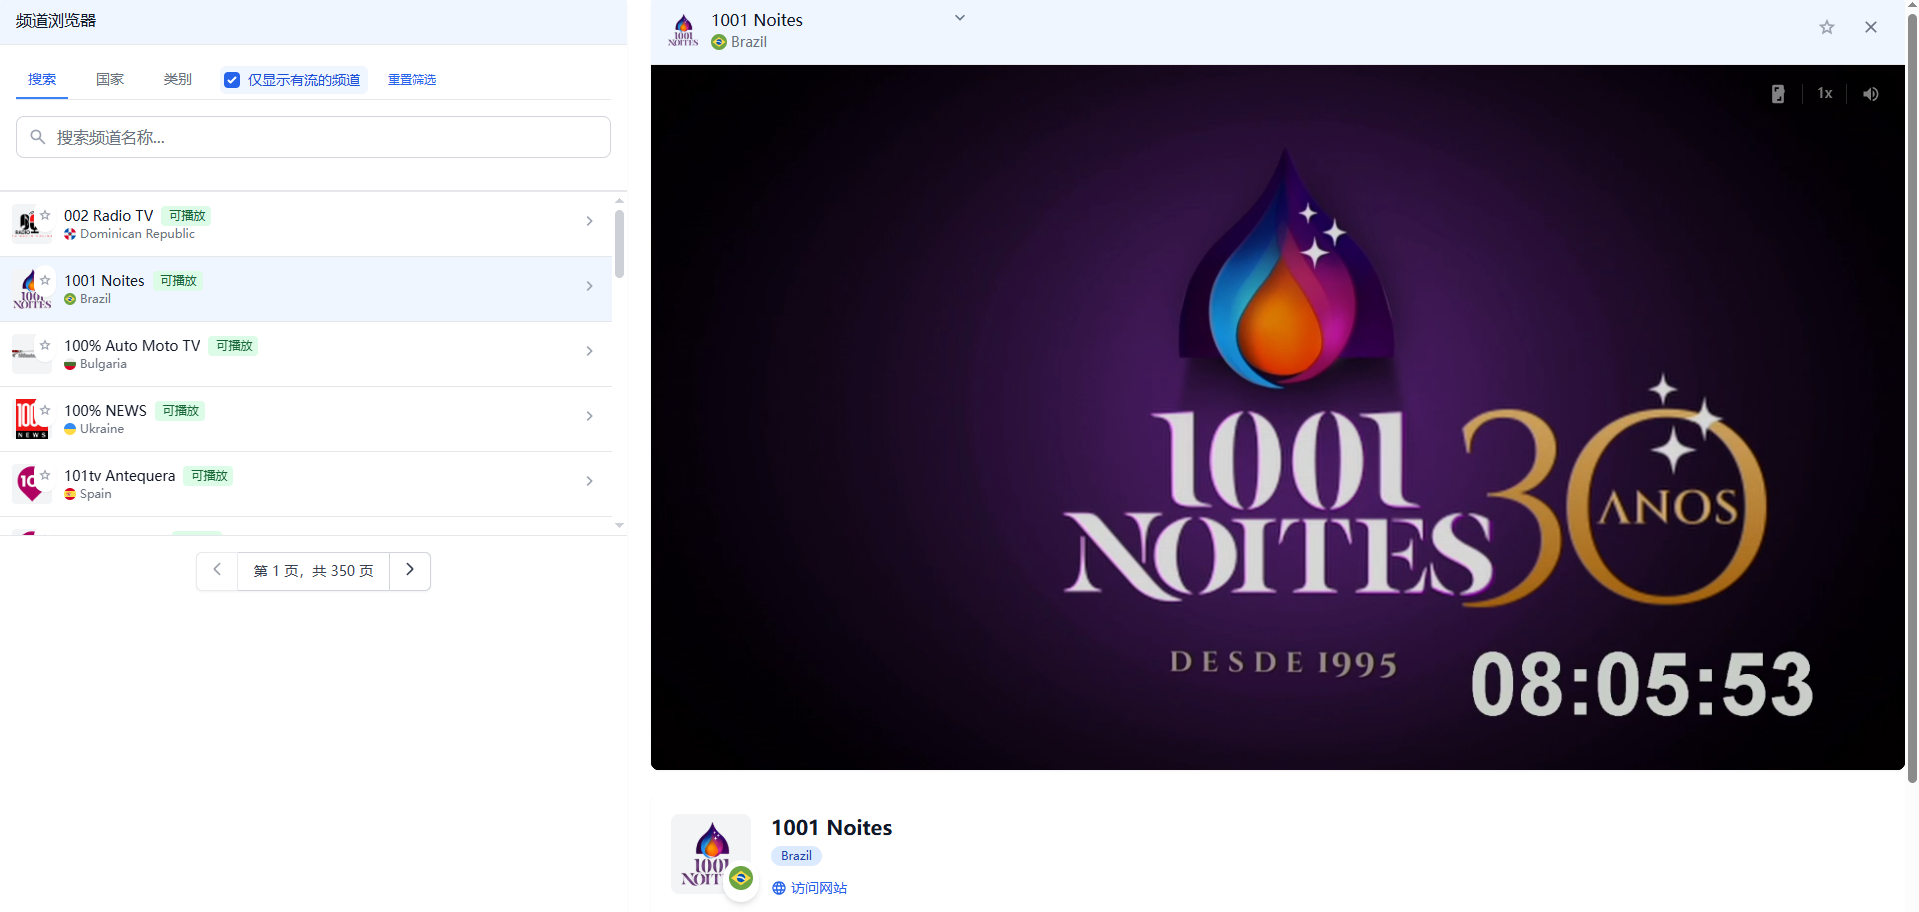Viewport: 1919px width, 912px height.
Task: Expand the dropdown beside the 1001 Noites title
Action: point(959,18)
